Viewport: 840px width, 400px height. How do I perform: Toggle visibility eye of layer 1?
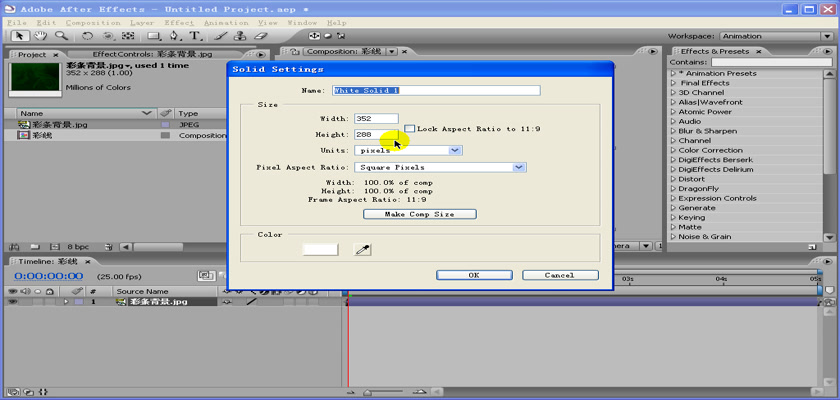pyautogui.click(x=13, y=302)
